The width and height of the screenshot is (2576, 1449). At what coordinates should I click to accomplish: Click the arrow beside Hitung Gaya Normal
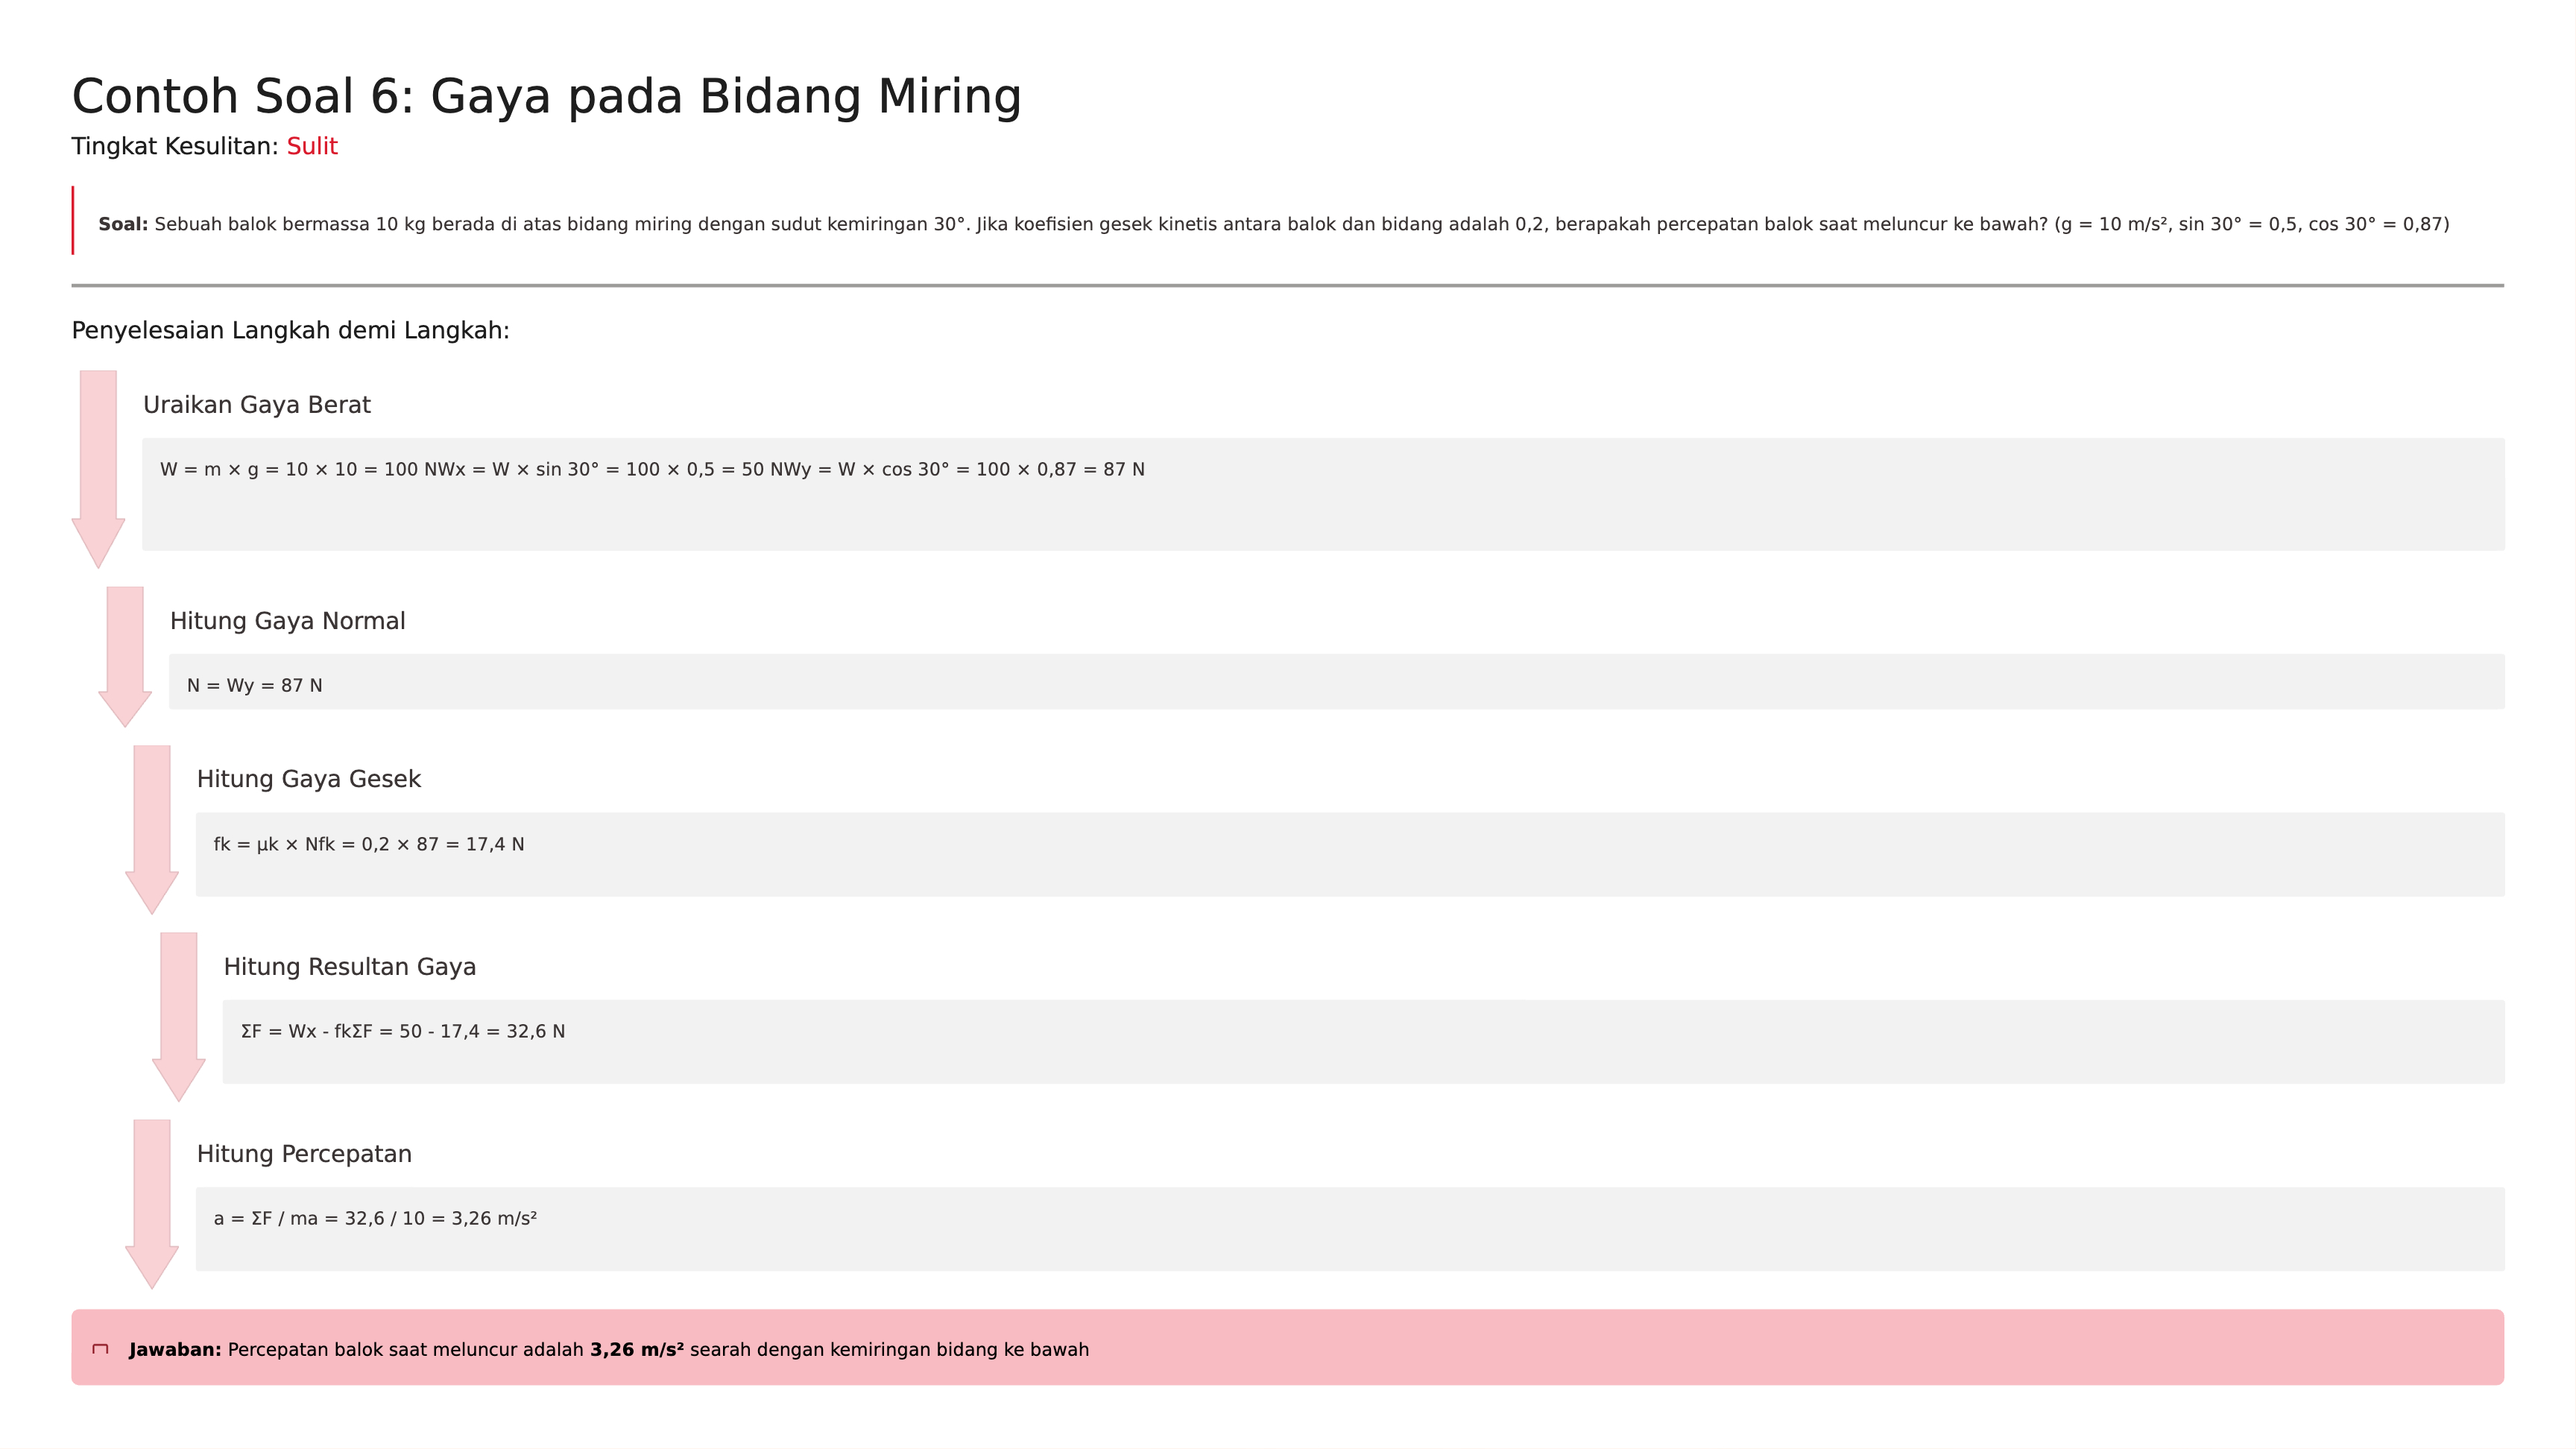click(x=125, y=655)
